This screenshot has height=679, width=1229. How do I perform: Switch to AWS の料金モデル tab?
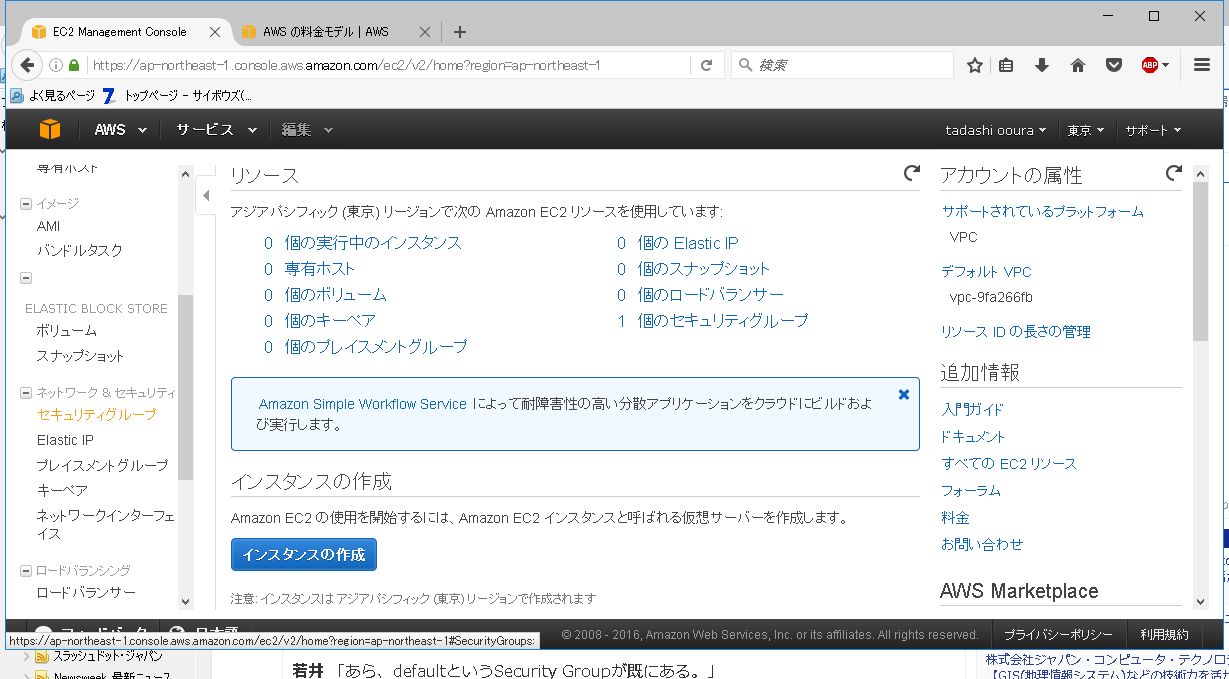click(x=327, y=32)
